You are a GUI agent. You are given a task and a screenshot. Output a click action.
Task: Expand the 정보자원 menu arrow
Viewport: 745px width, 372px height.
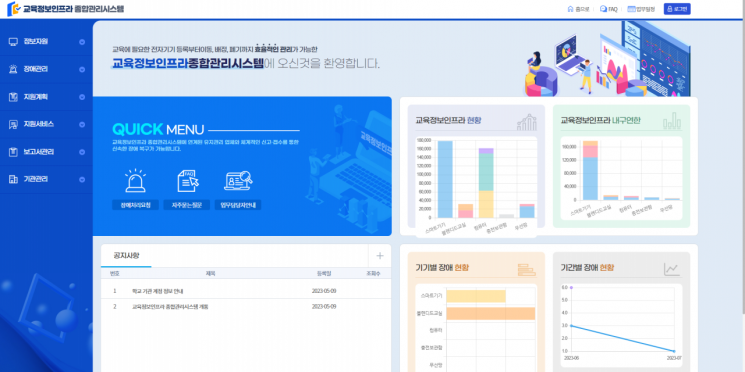82,42
